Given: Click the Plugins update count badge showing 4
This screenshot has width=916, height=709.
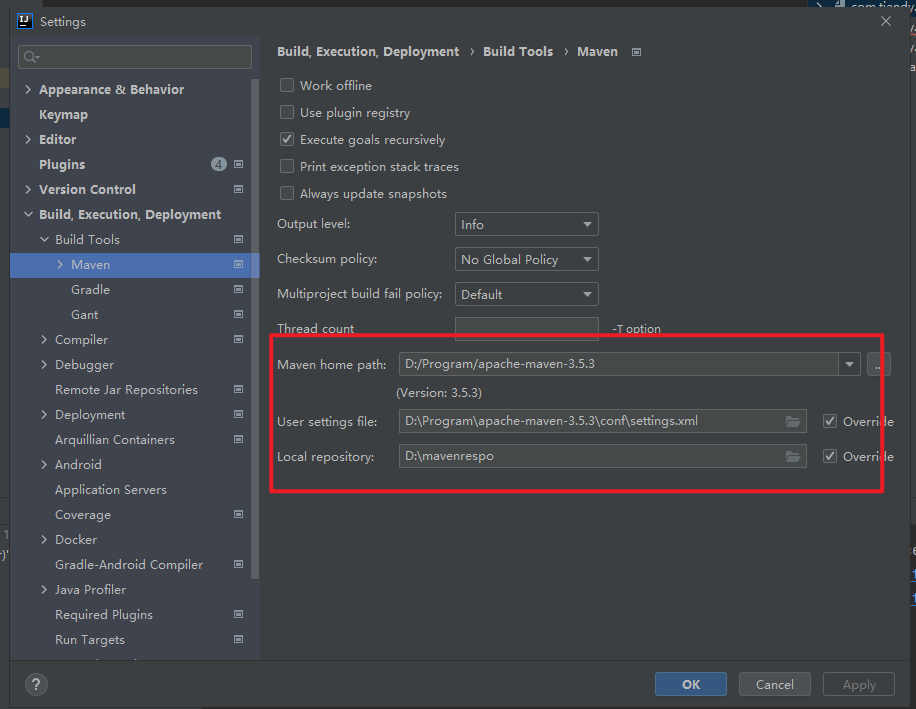Looking at the screenshot, I should coord(218,164).
